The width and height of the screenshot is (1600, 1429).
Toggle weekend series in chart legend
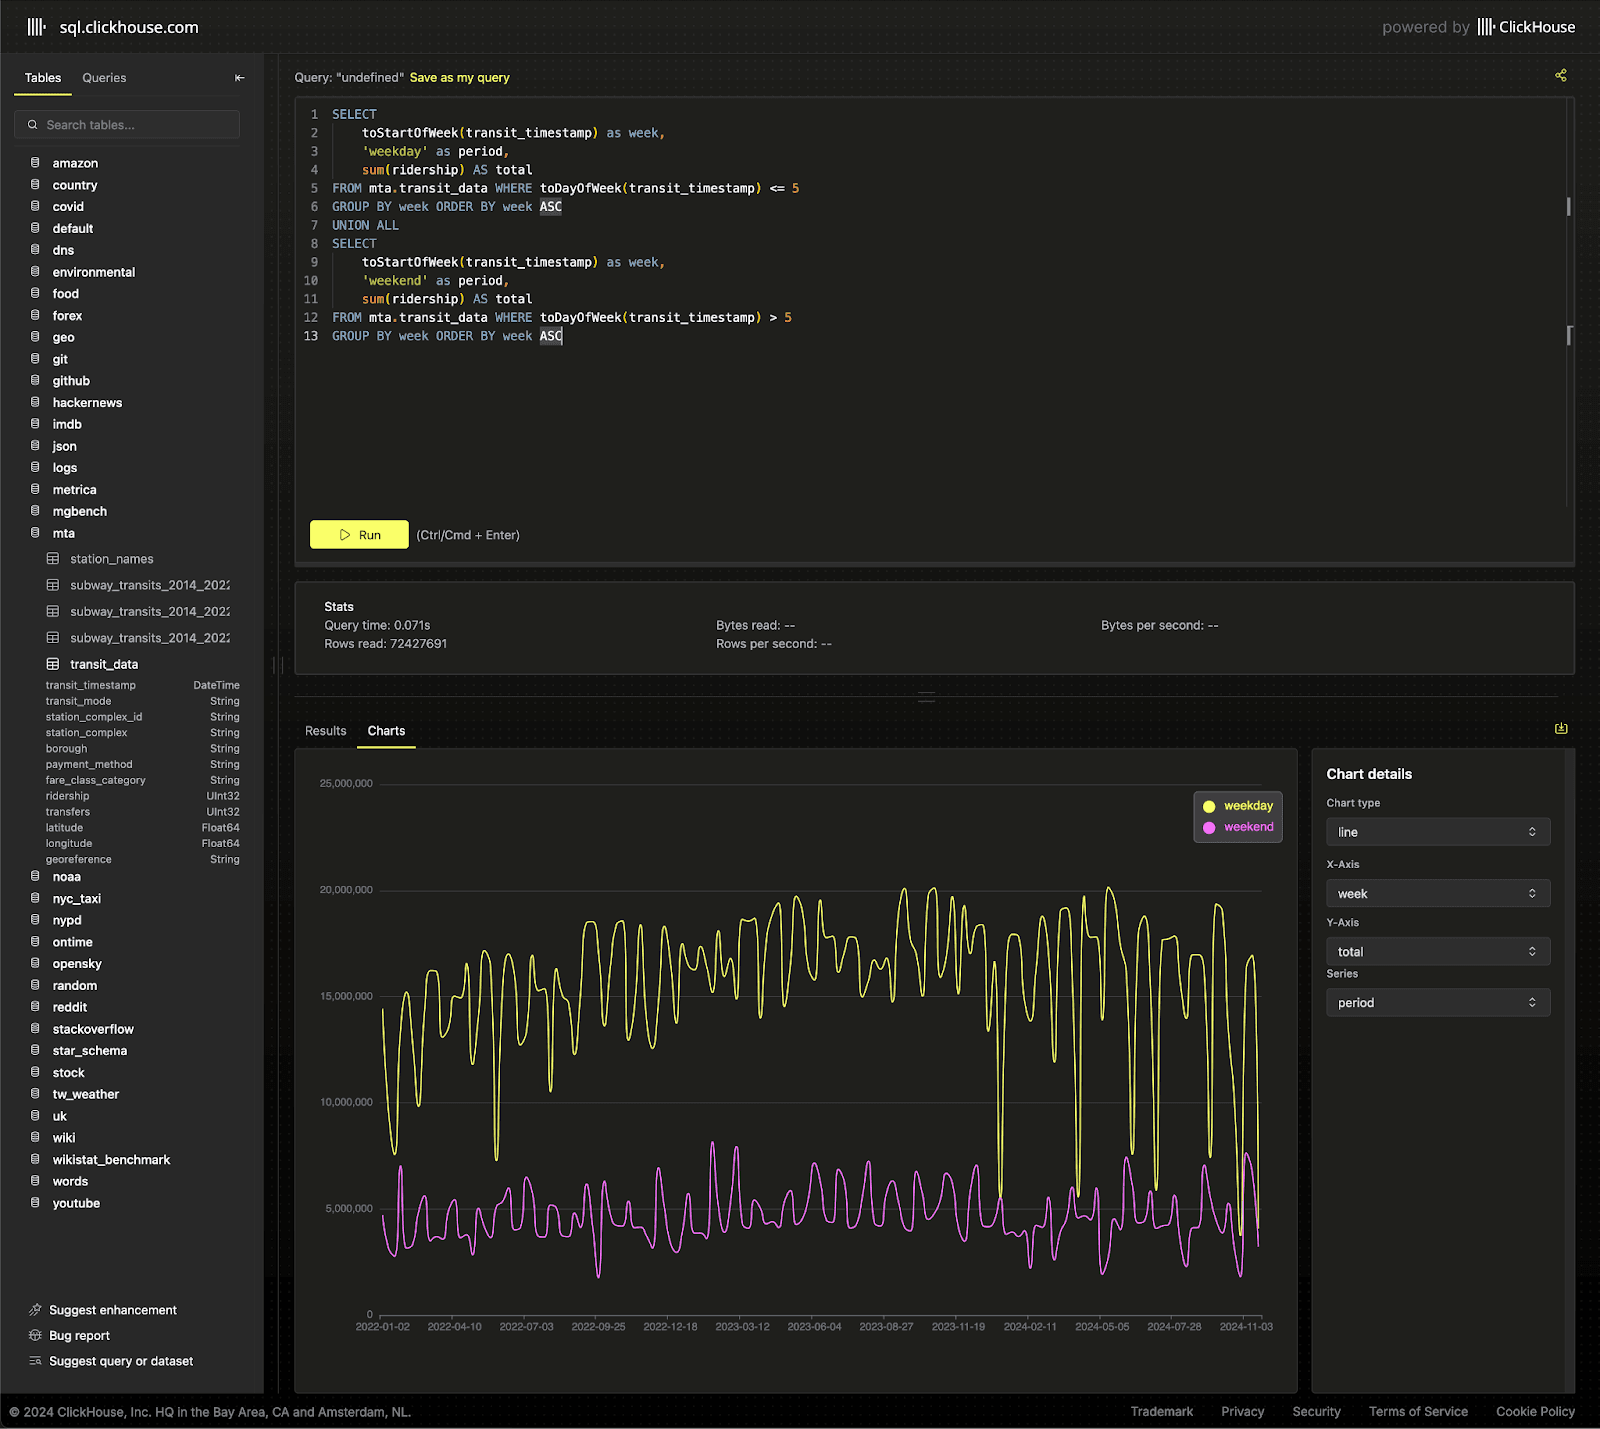[x=1238, y=827]
